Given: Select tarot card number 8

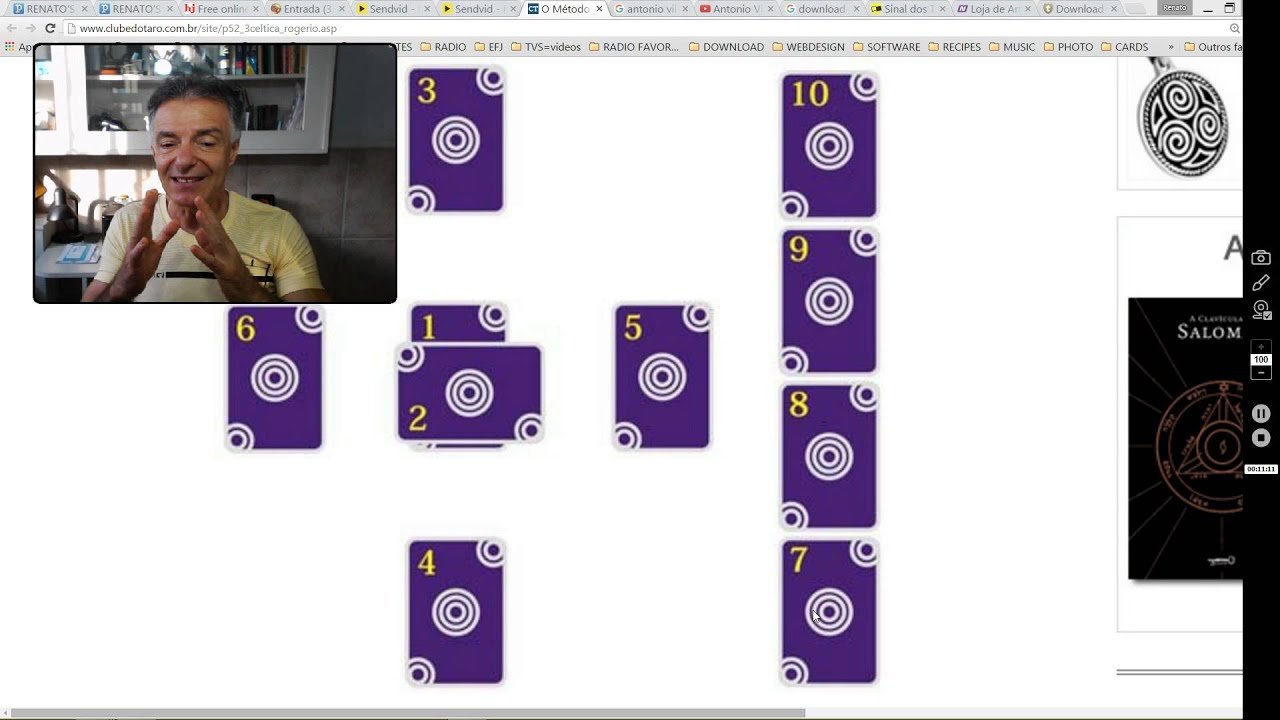Looking at the screenshot, I should point(829,456).
